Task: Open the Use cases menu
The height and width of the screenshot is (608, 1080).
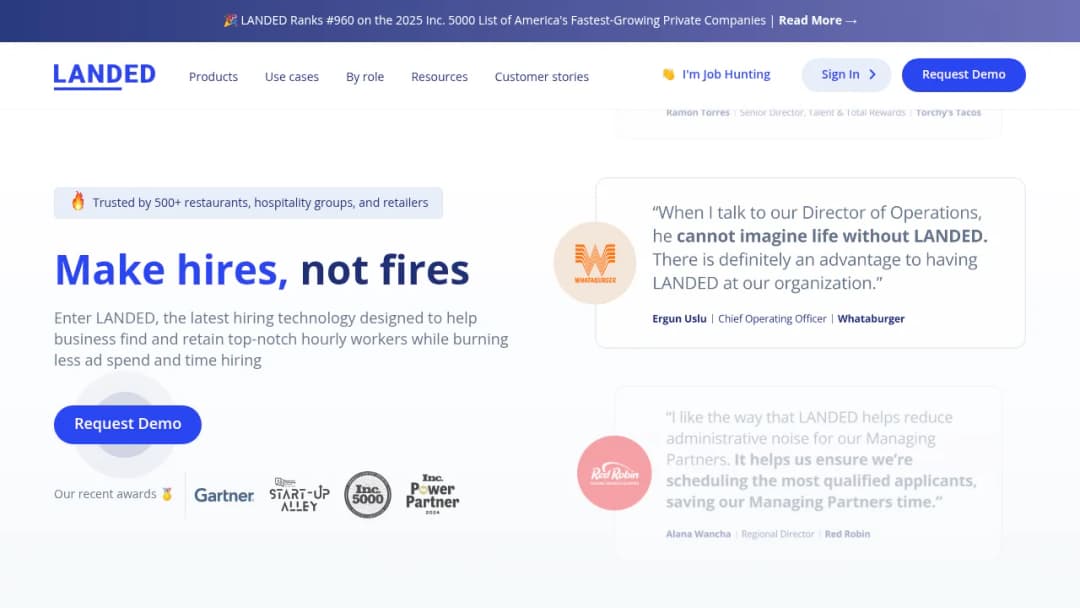Action: (292, 76)
